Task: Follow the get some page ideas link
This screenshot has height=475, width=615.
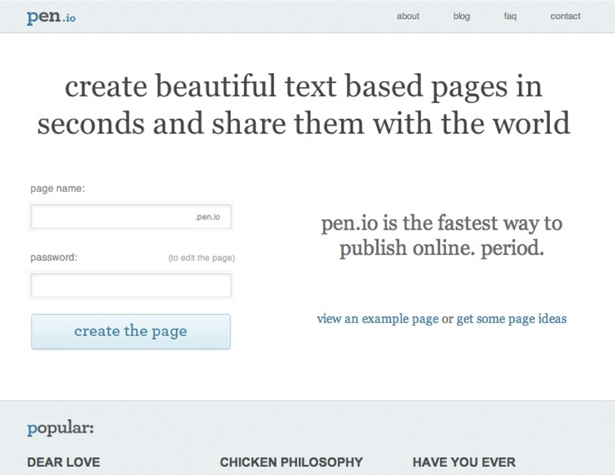Action: pyautogui.click(x=511, y=319)
